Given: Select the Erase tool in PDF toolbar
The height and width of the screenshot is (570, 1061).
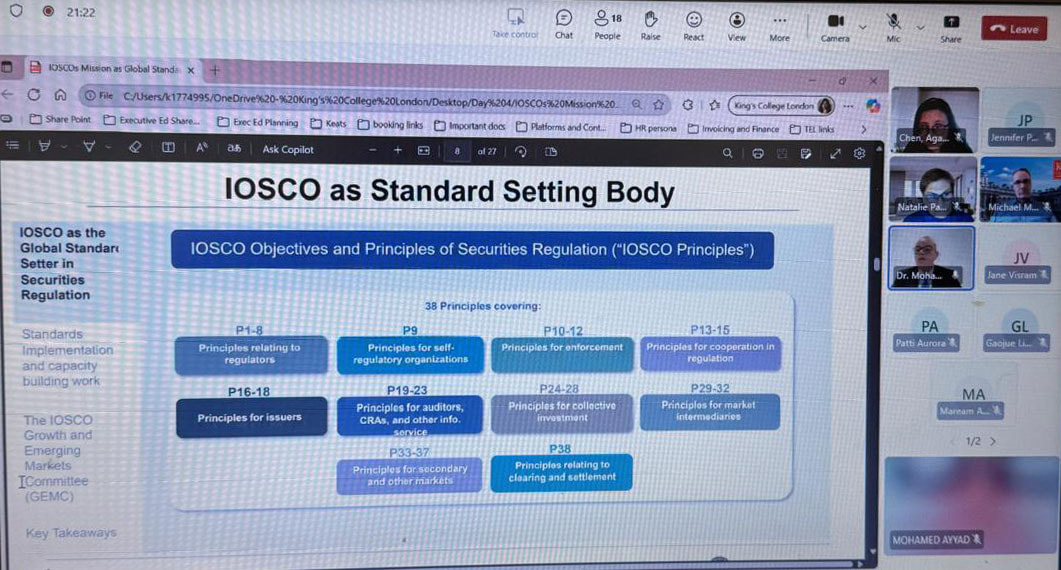Looking at the screenshot, I should tap(136, 148).
